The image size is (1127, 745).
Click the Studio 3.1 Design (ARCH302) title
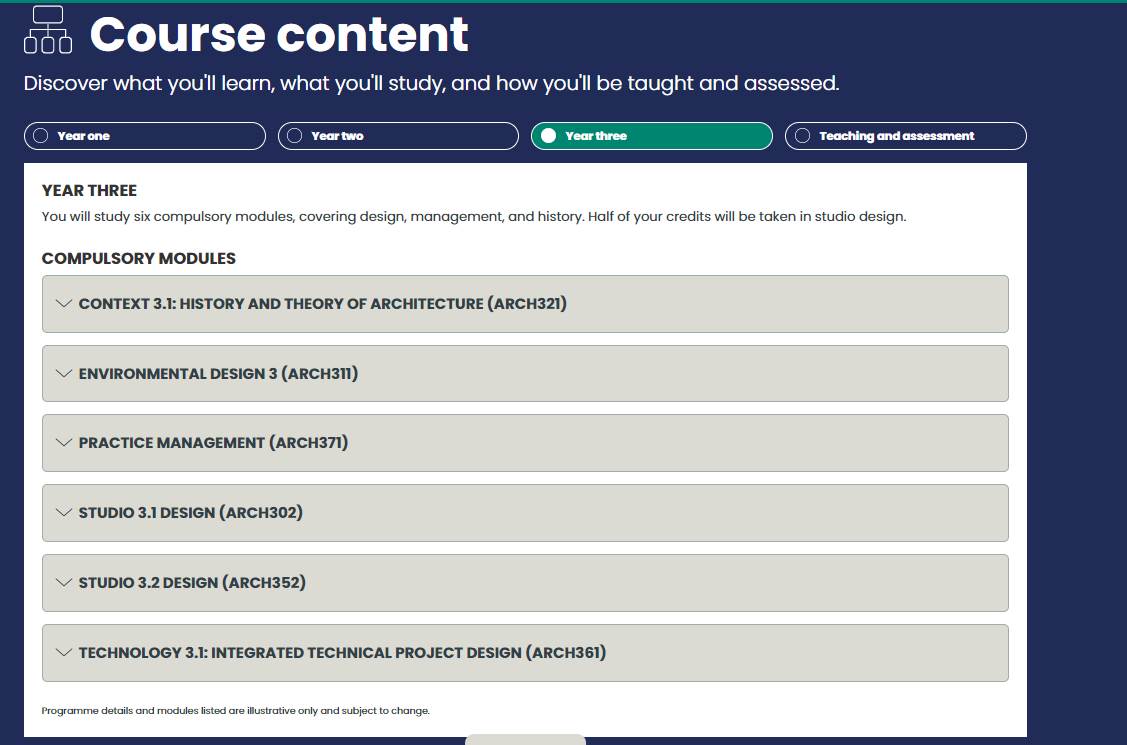tap(190, 512)
